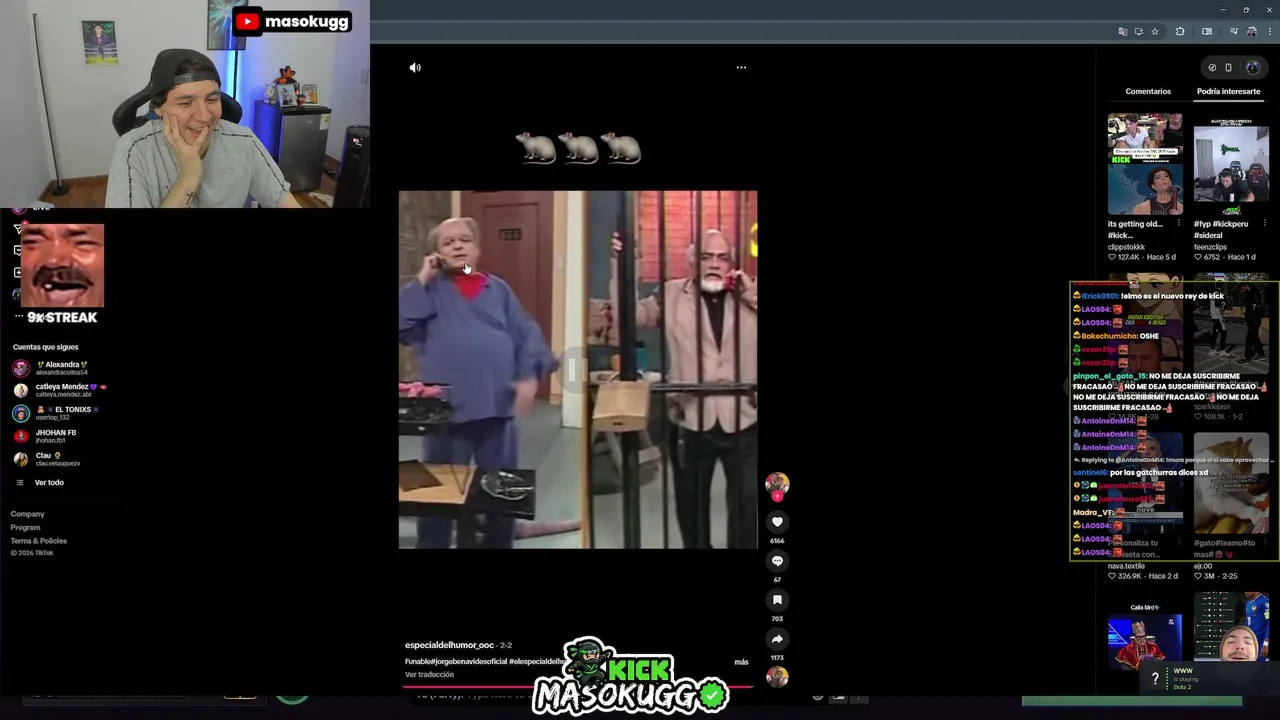Image resolution: width=1280 pixels, height=720 pixels.
Task: Open the TikTok profile avatar in pill
Action: [x=1252, y=68]
